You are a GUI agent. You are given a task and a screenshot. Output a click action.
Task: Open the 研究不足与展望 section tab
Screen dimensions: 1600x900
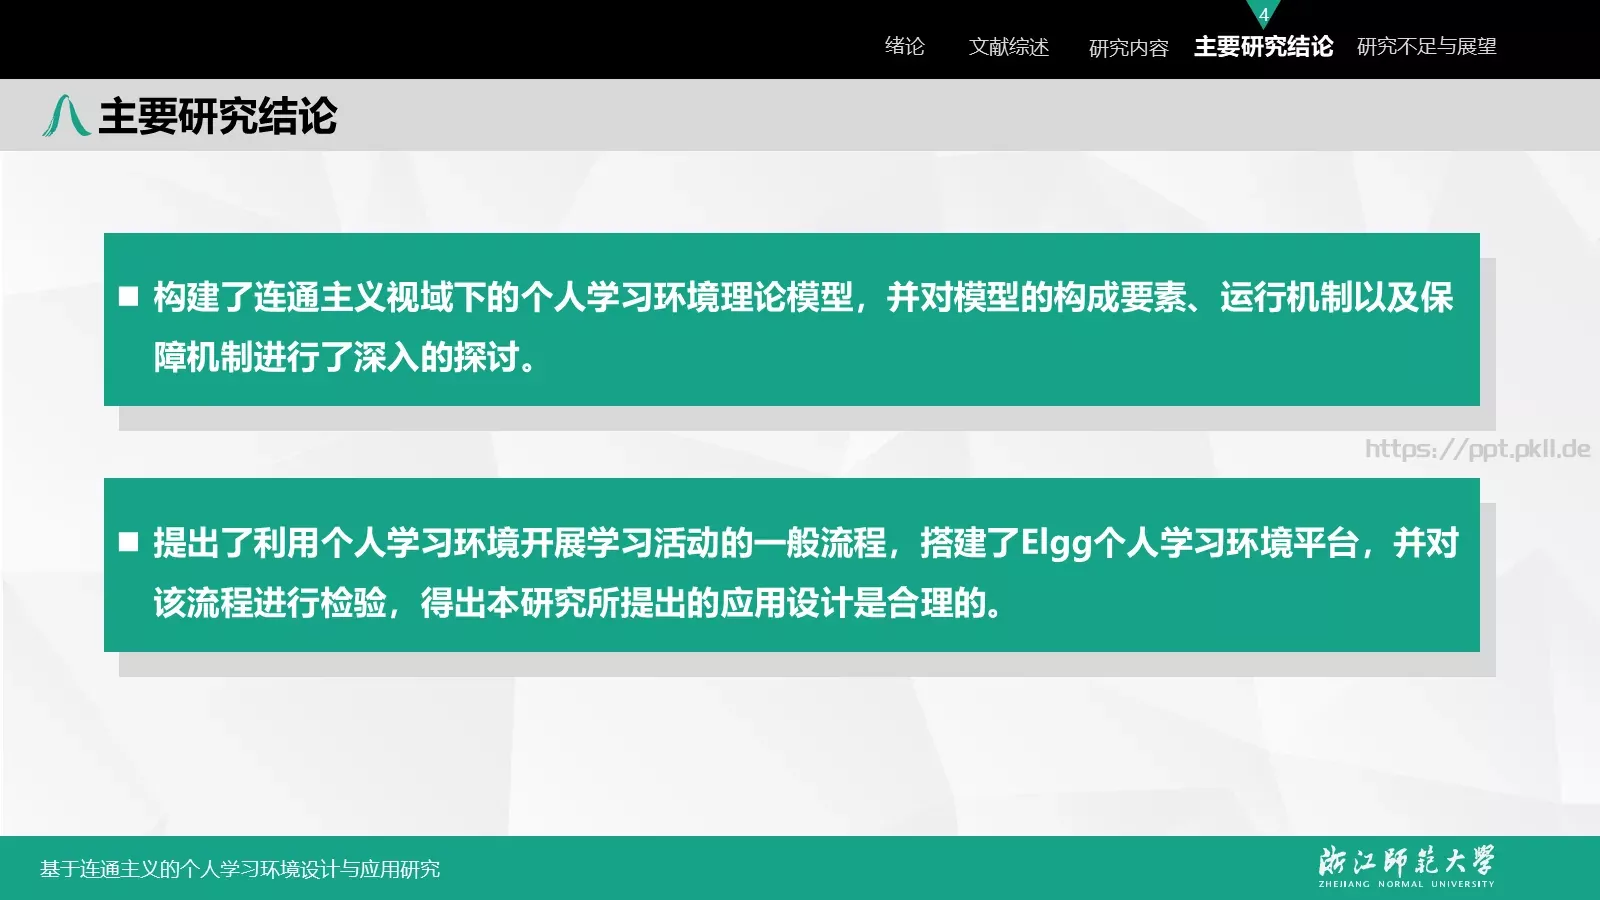(x=1426, y=46)
